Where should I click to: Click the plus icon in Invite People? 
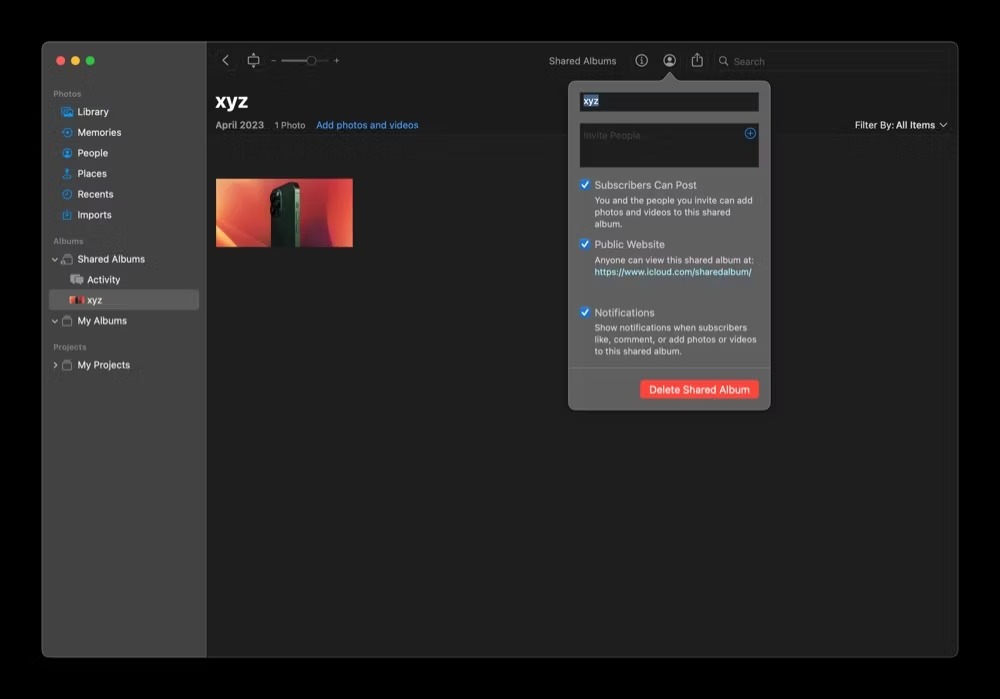(750, 133)
